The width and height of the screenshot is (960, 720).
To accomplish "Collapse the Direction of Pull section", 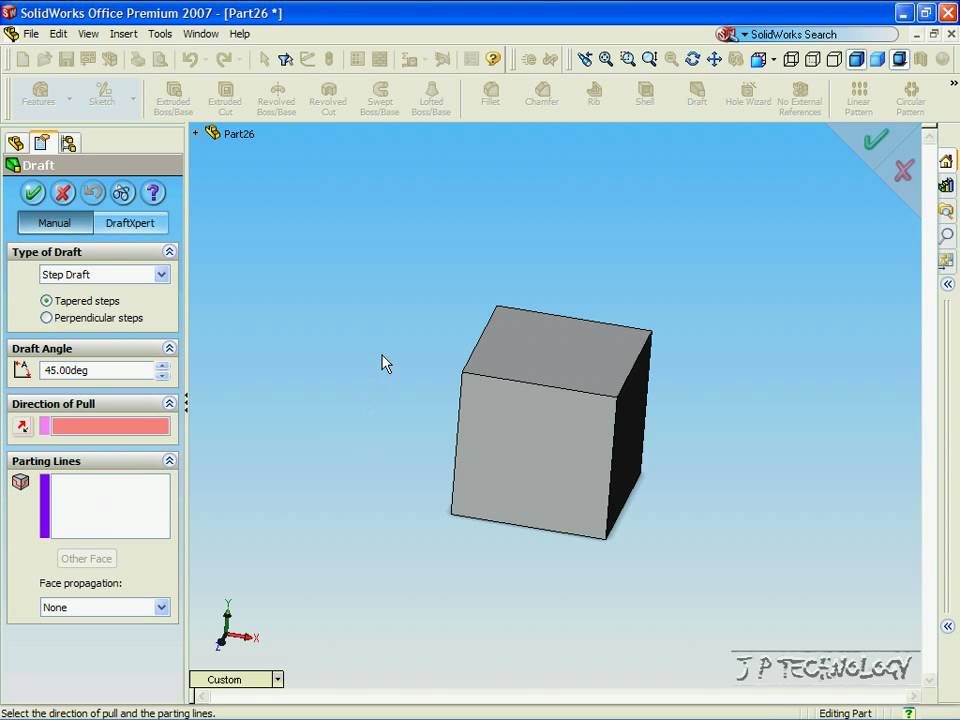I will [x=169, y=403].
